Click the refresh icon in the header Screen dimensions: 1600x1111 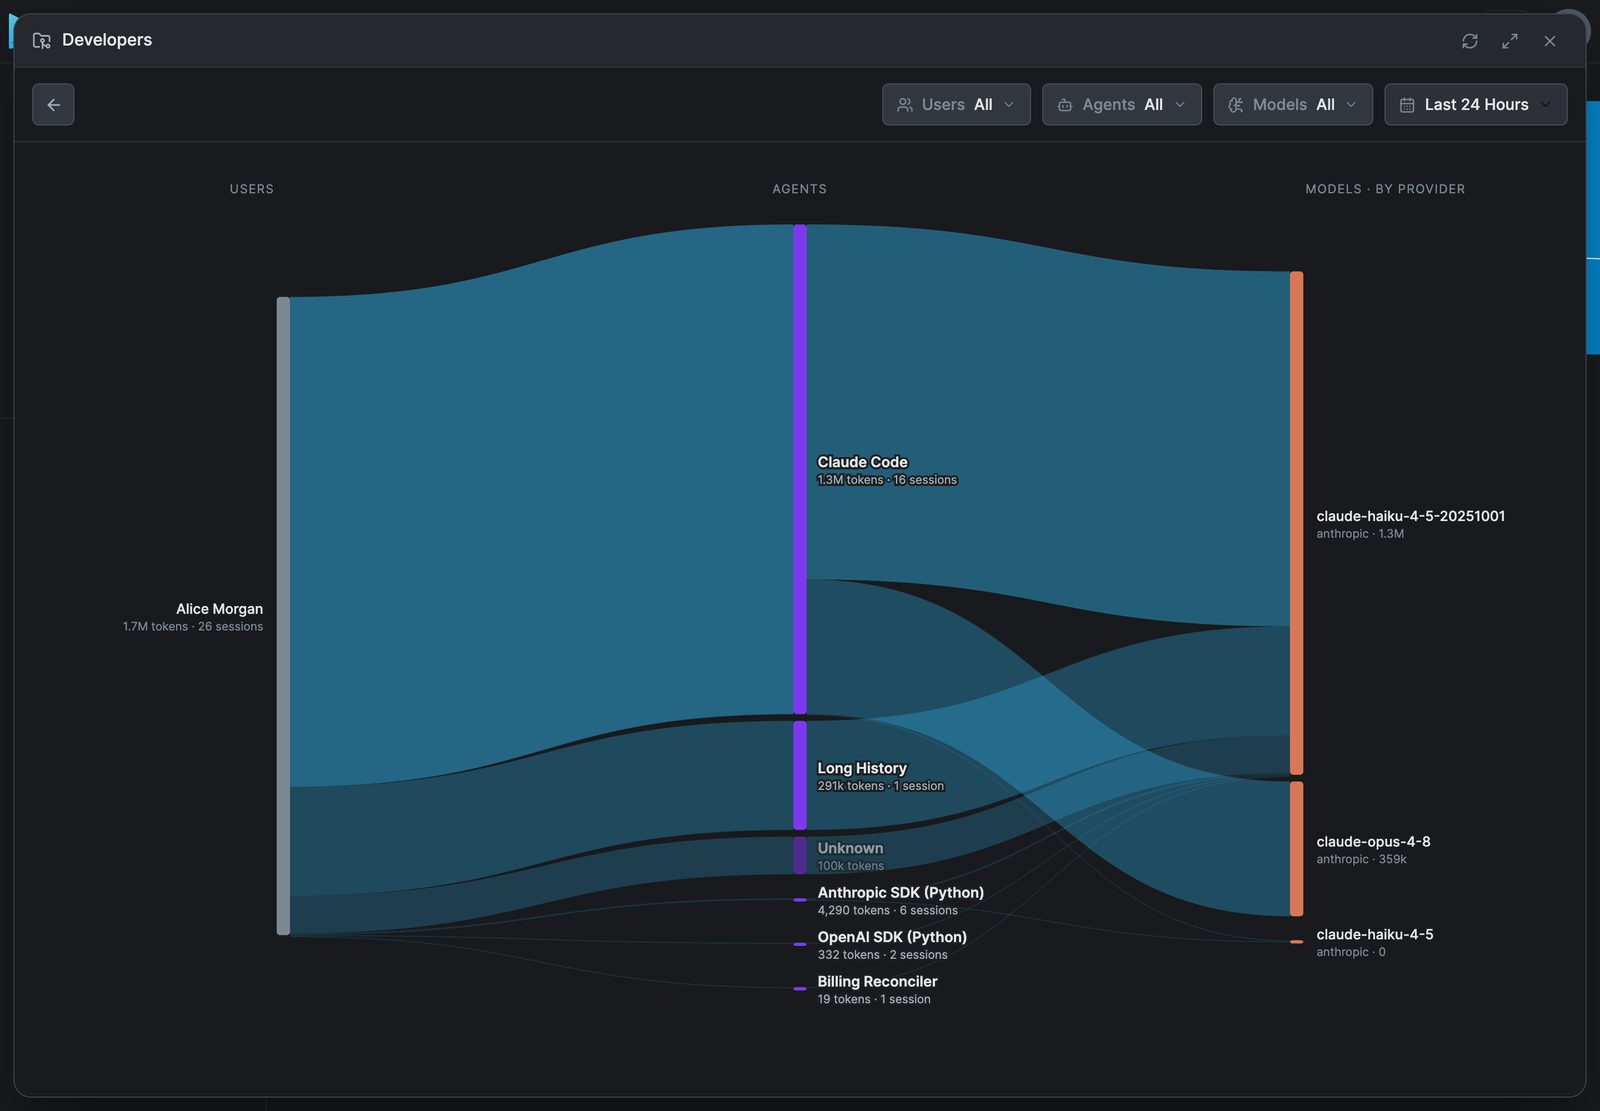[1469, 41]
